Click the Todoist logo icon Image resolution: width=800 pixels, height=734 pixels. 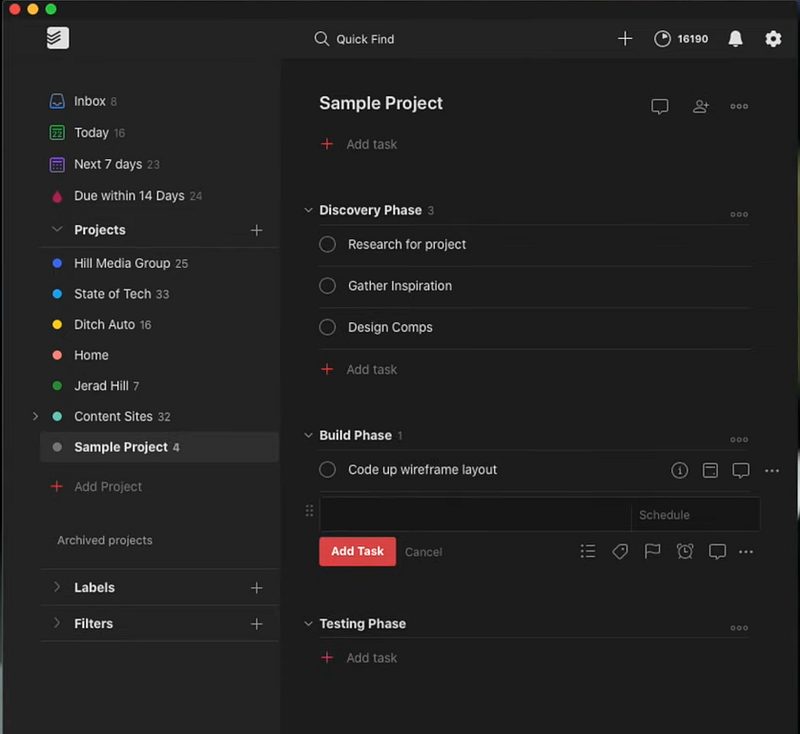58,38
